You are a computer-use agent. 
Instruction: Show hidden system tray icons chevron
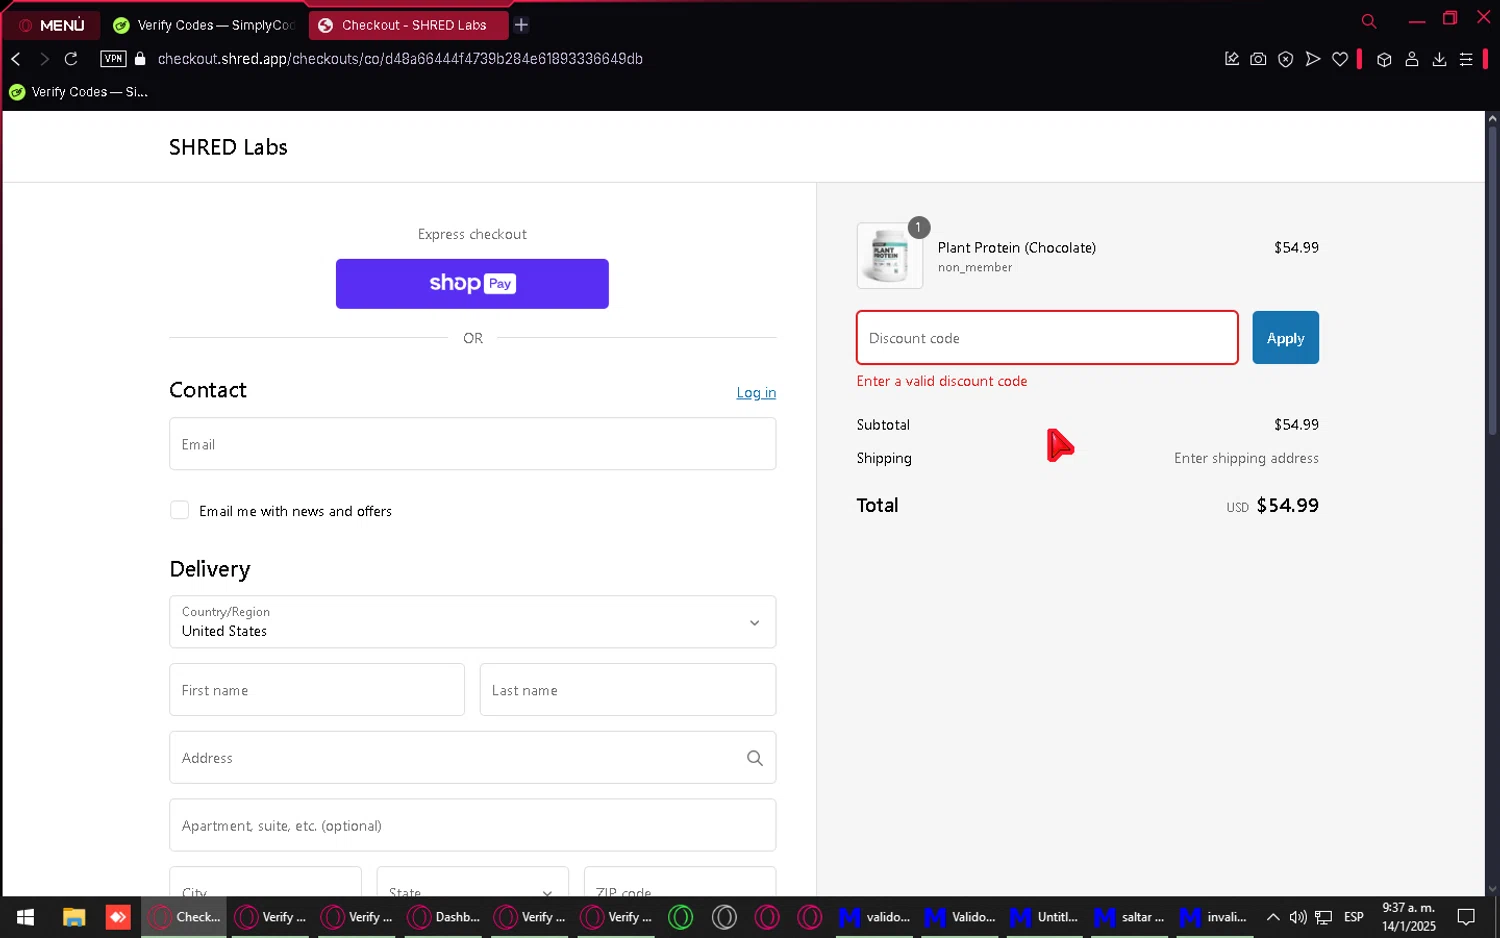point(1273,917)
